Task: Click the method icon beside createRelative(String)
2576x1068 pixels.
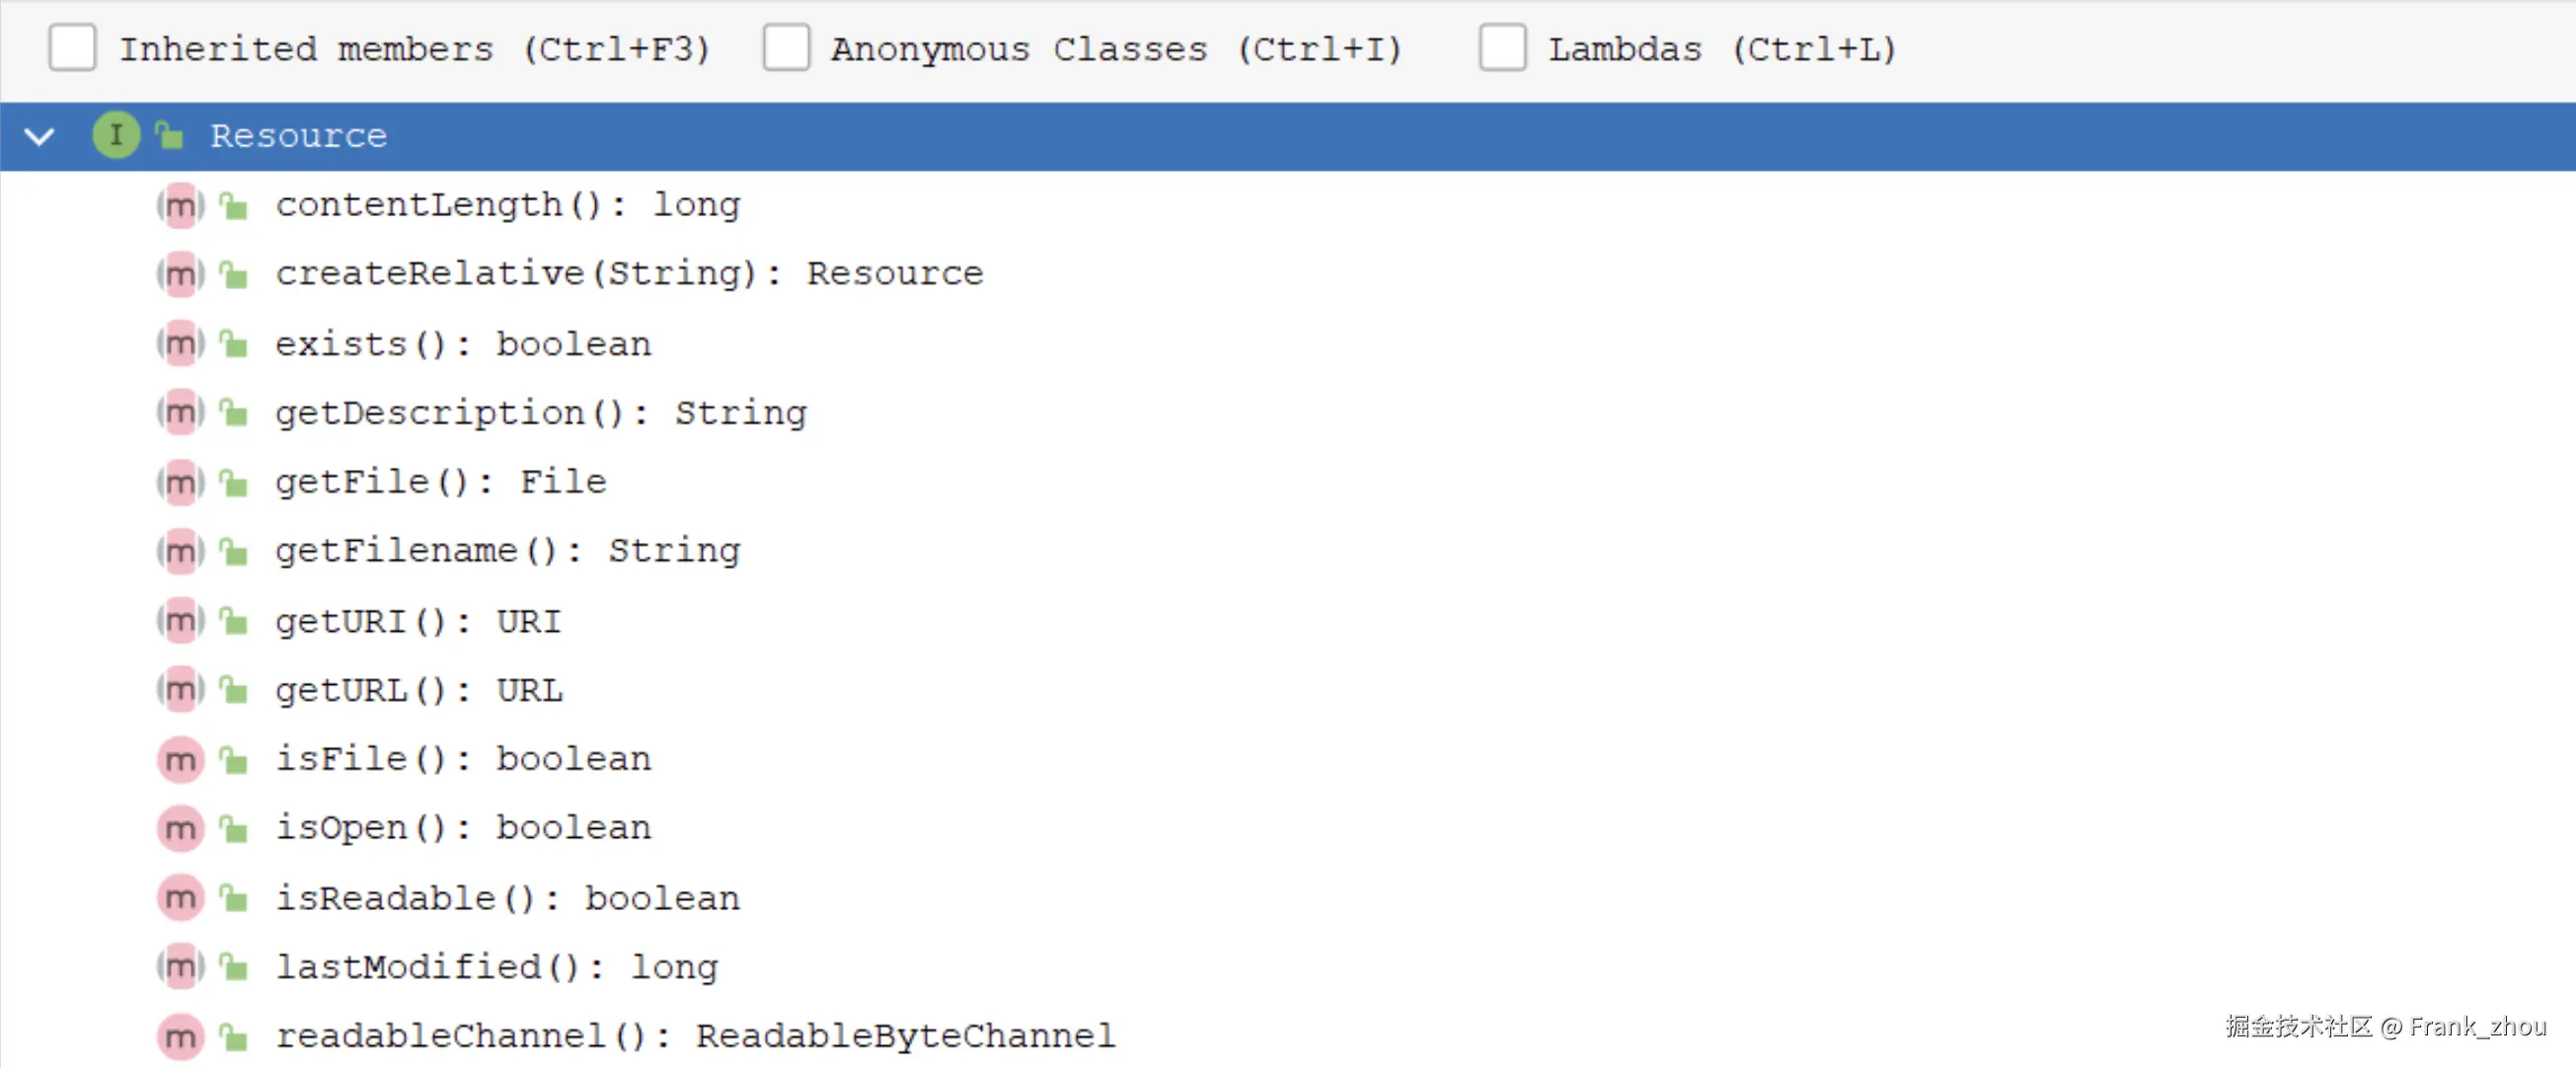Action: tap(180, 274)
